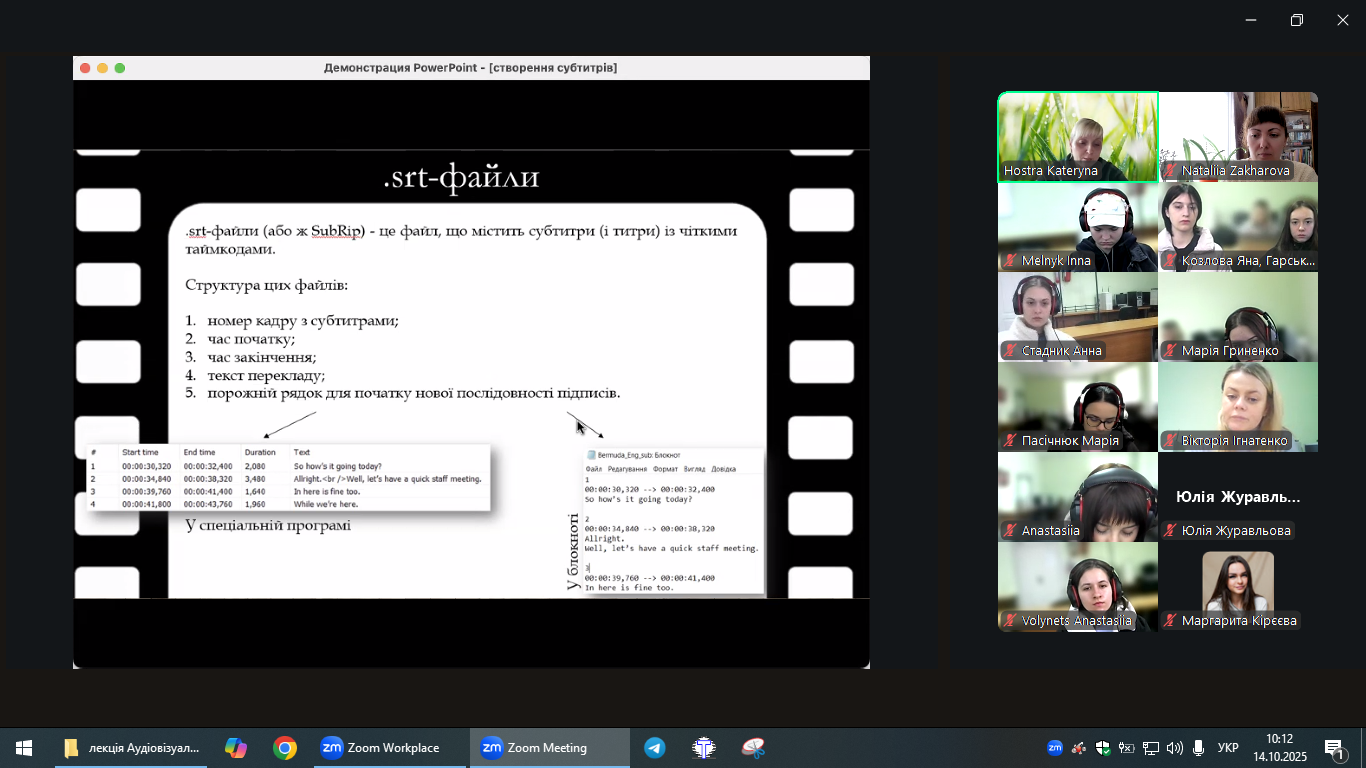Click the Юлія Журавльова participant tile
Image resolution: width=1366 pixels, height=768 pixels.
[x=1238, y=497]
